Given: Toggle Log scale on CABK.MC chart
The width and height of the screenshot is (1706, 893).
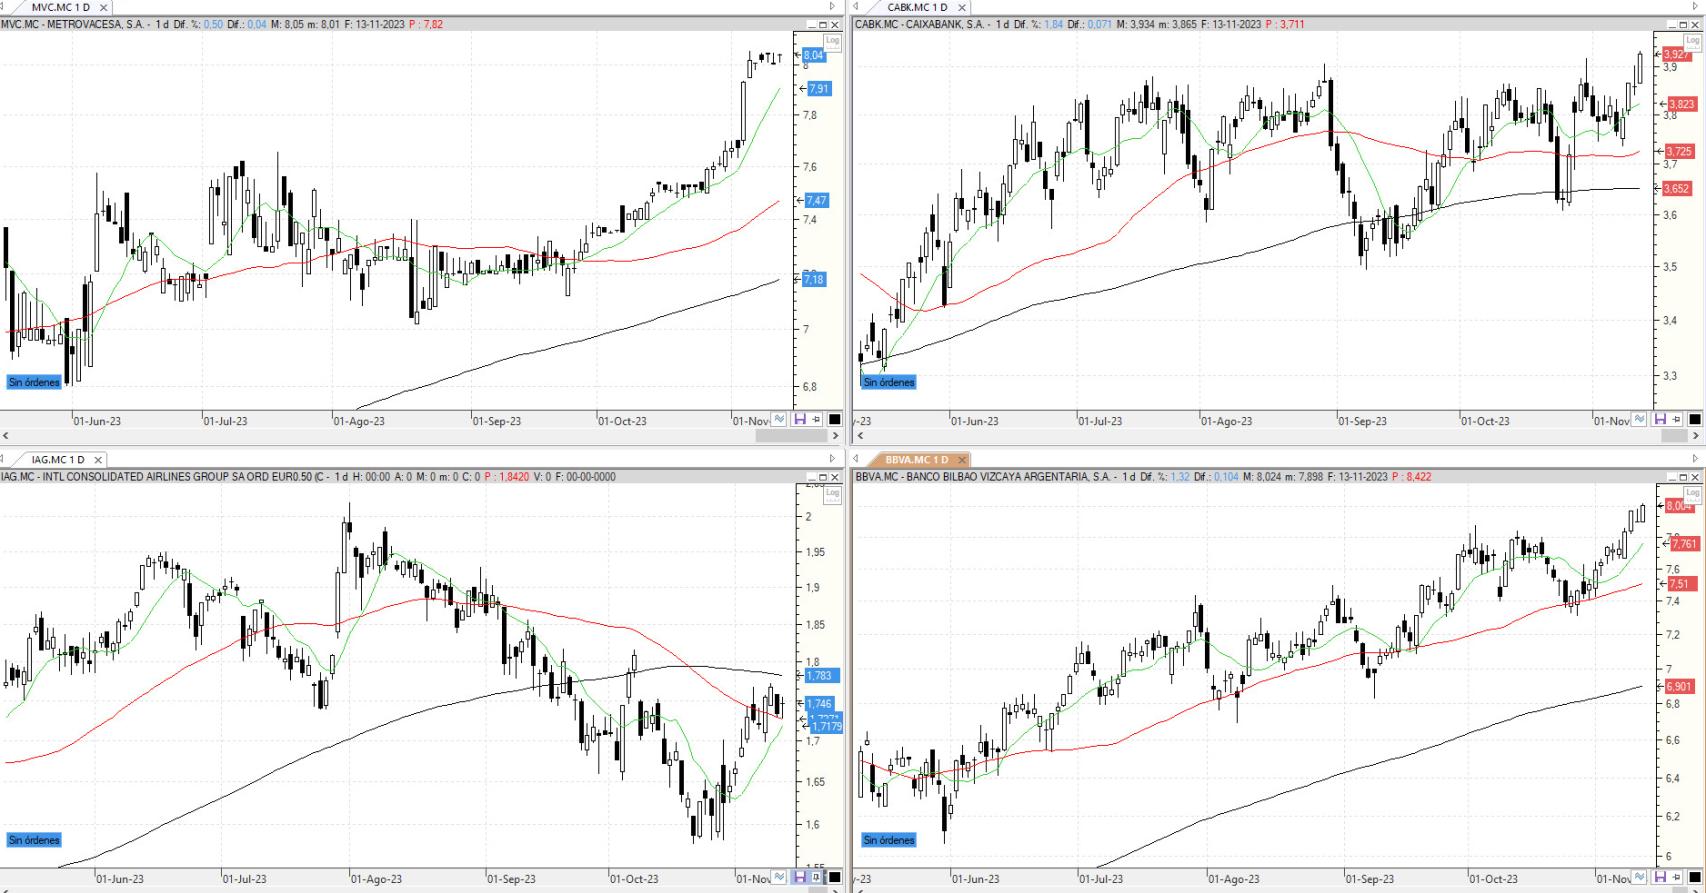Looking at the screenshot, I should pyautogui.click(x=1692, y=41).
